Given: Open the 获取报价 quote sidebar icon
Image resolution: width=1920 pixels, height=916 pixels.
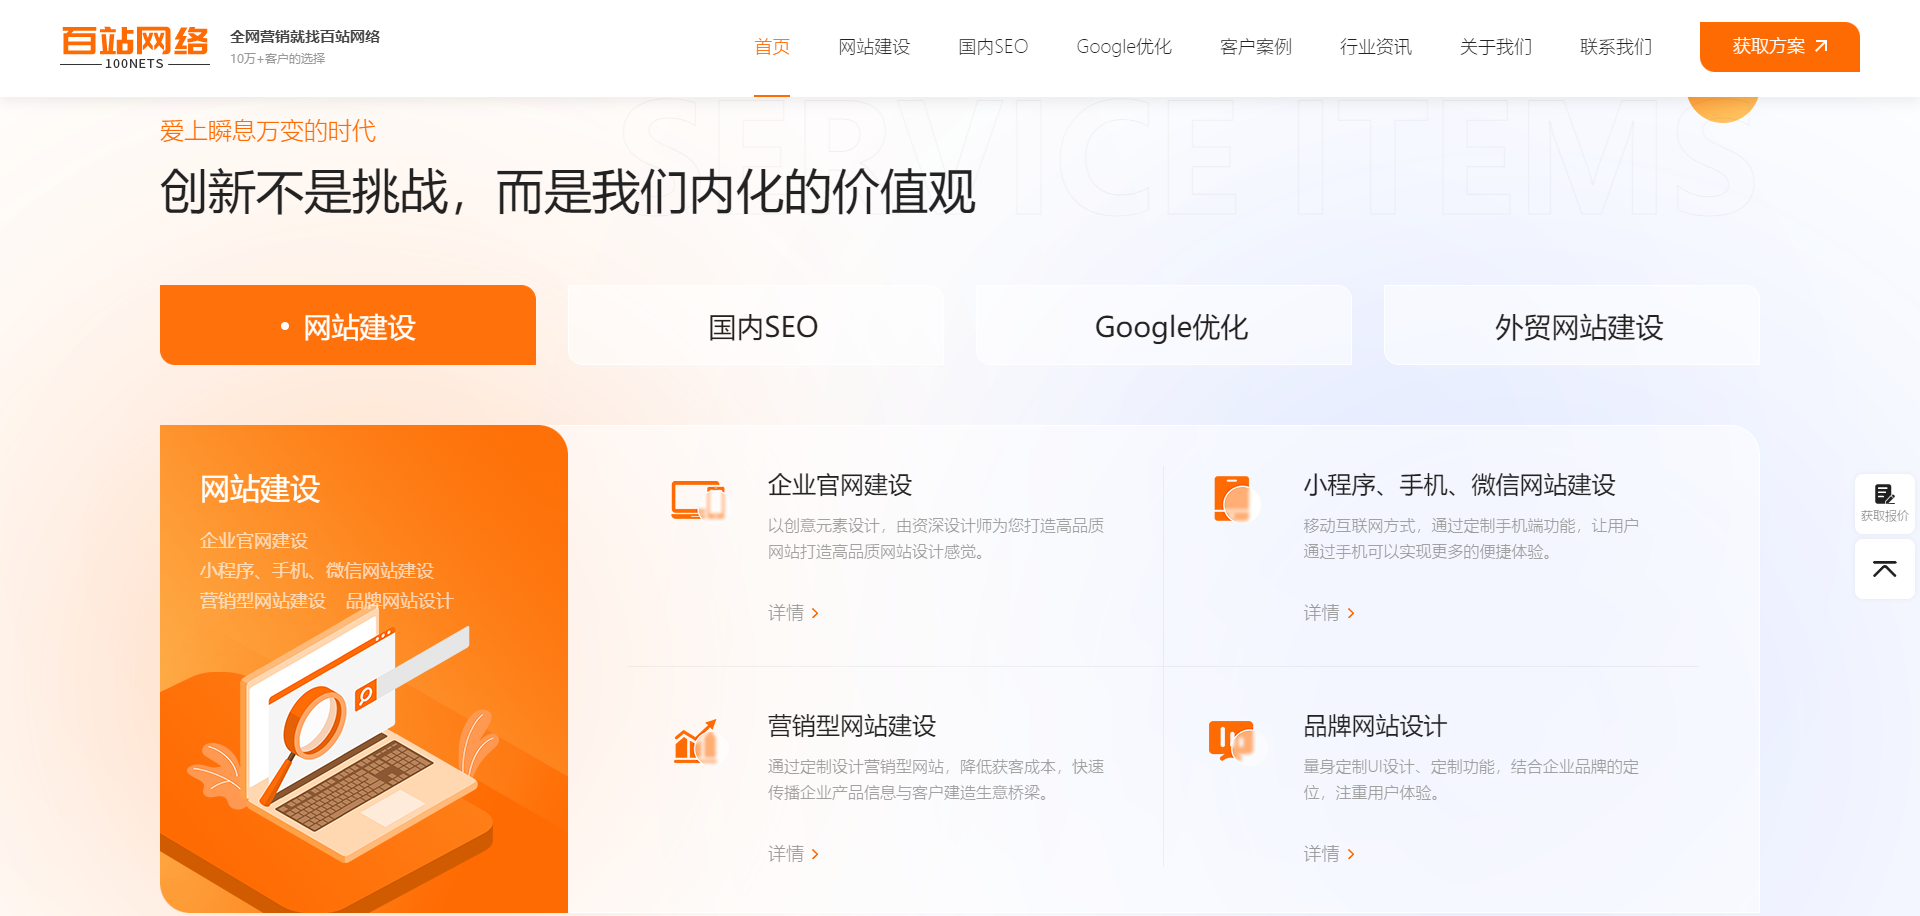Looking at the screenshot, I should pos(1884,502).
